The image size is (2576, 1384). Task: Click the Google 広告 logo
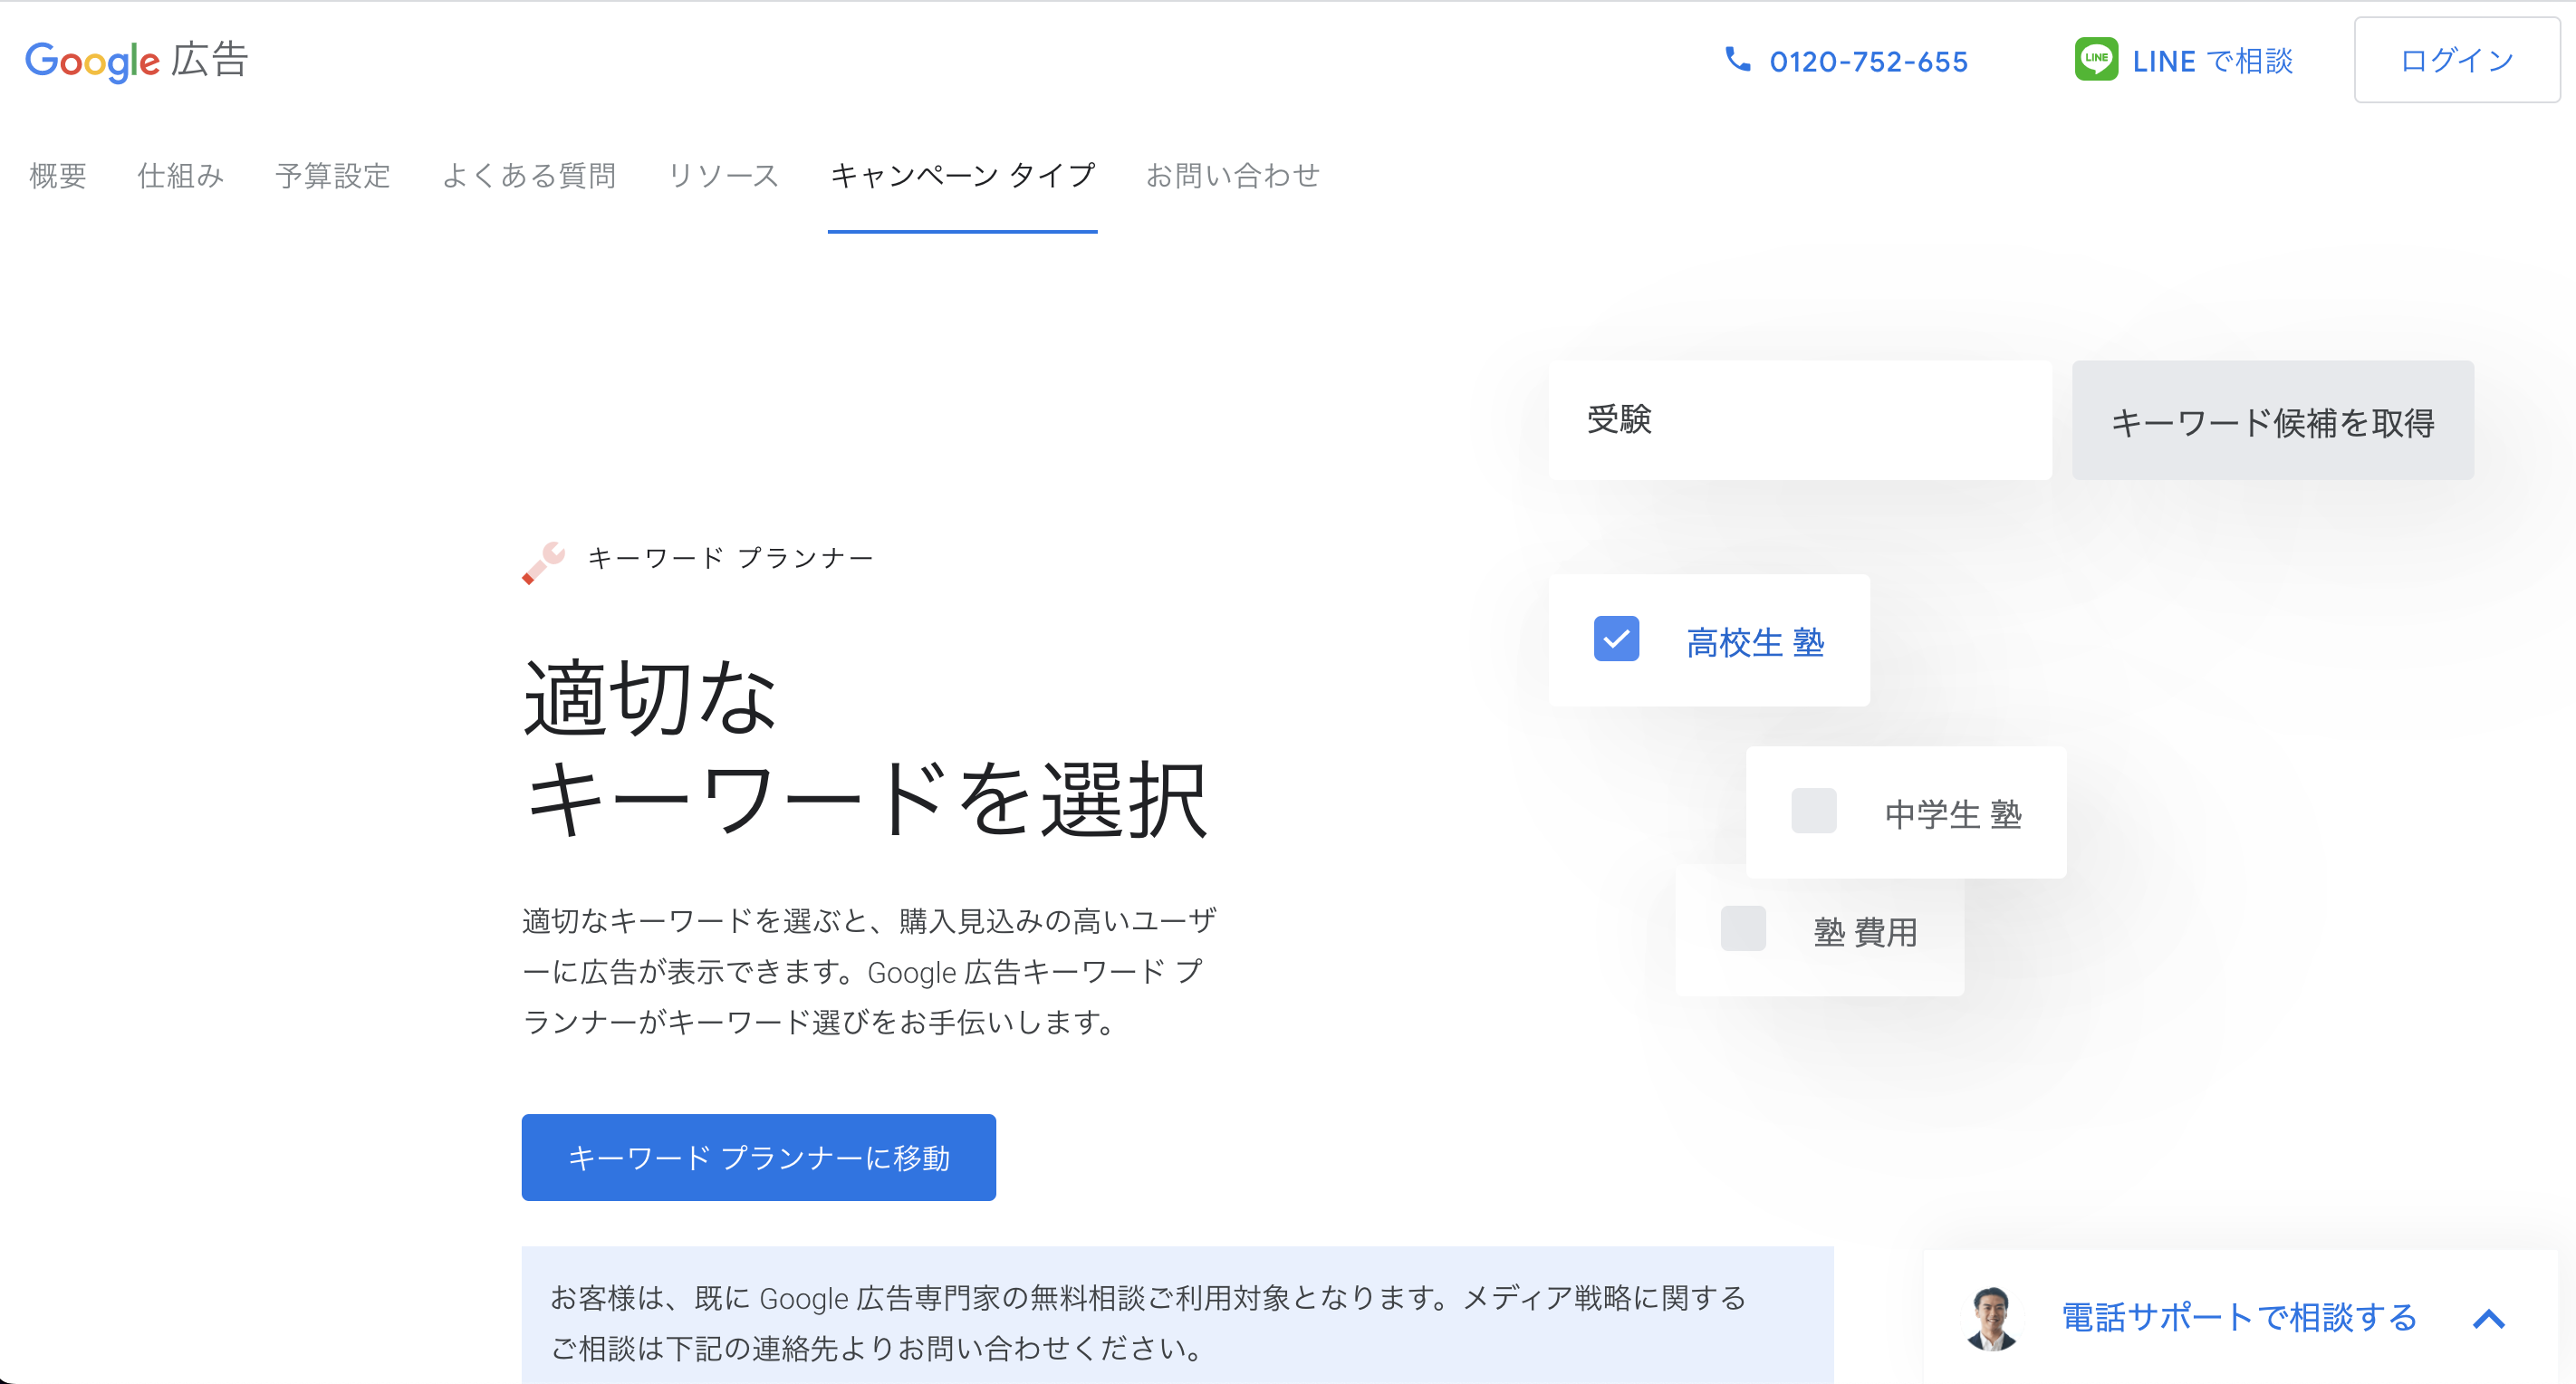tap(137, 60)
